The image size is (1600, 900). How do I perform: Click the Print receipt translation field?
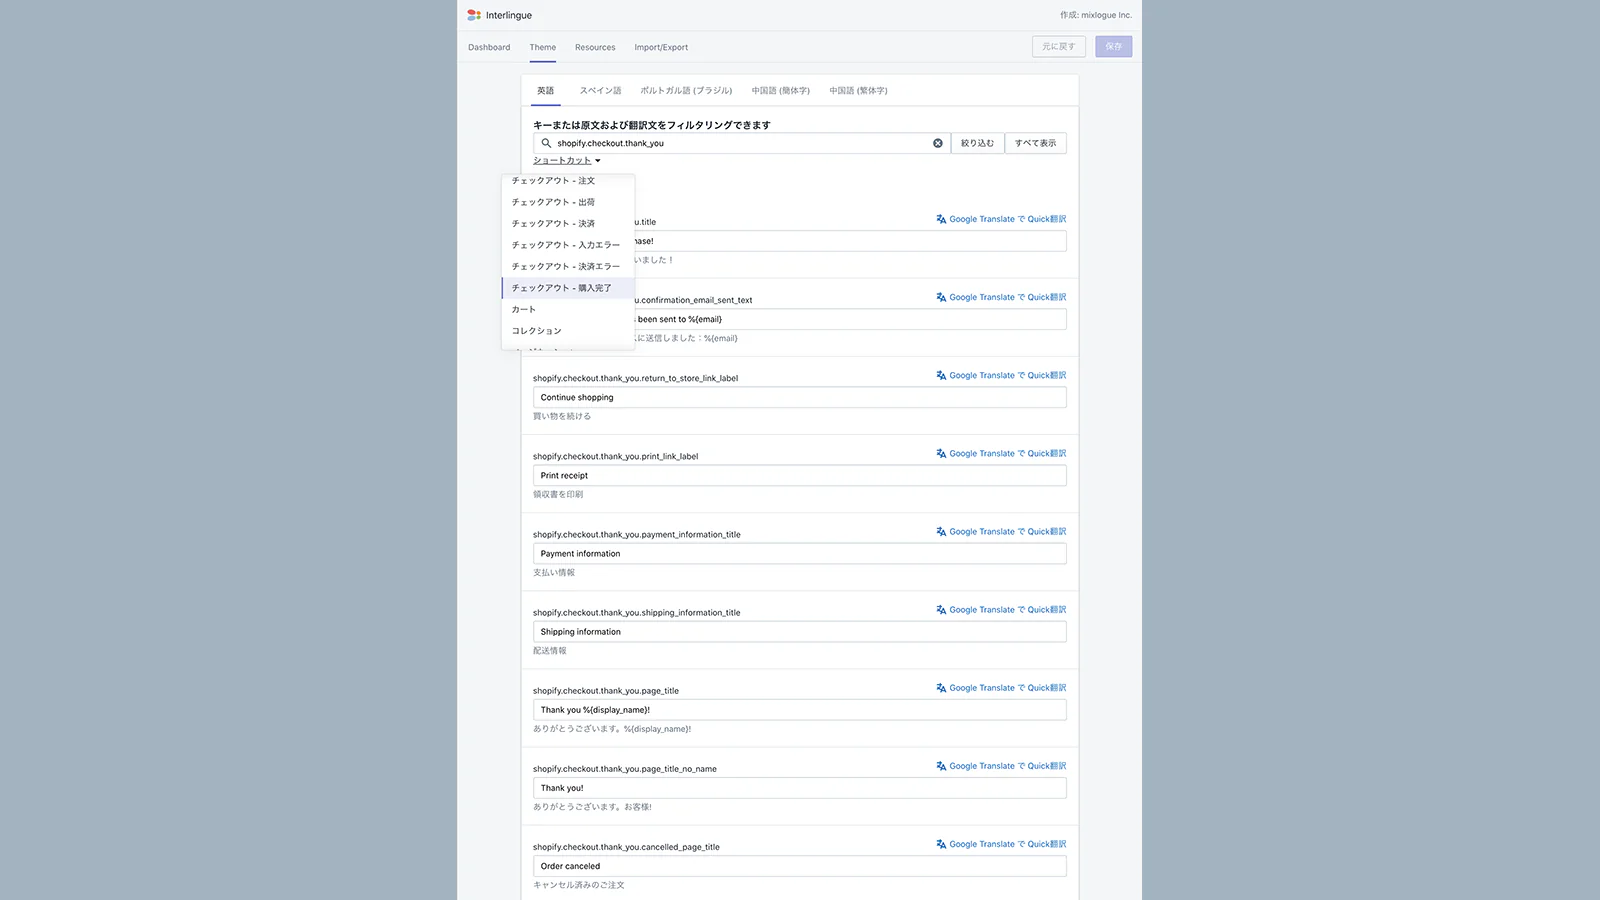point(799,475)
